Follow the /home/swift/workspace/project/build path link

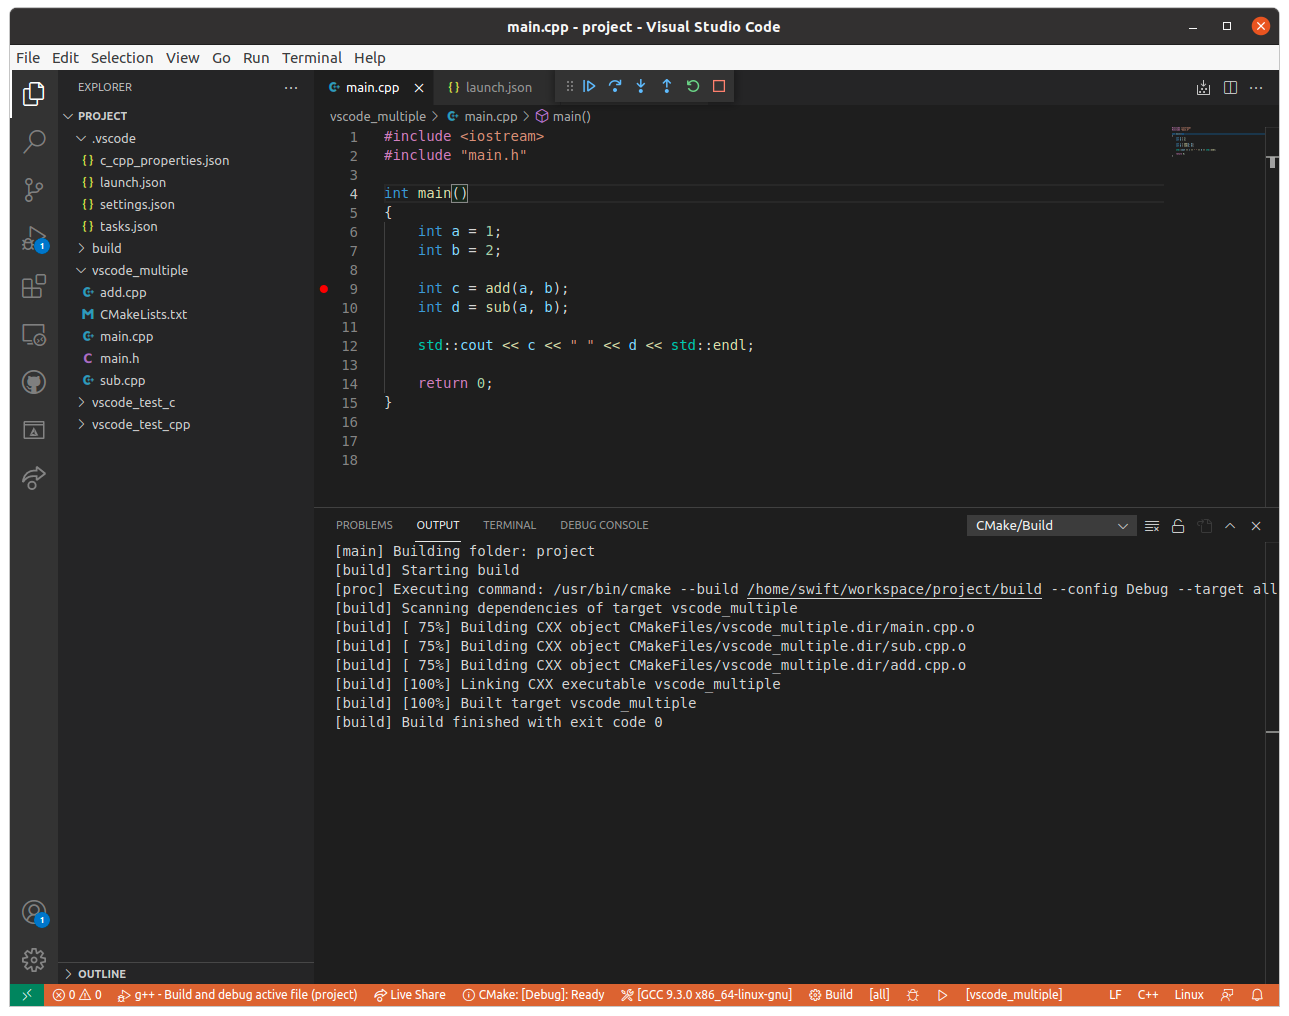tap(894, 589)
